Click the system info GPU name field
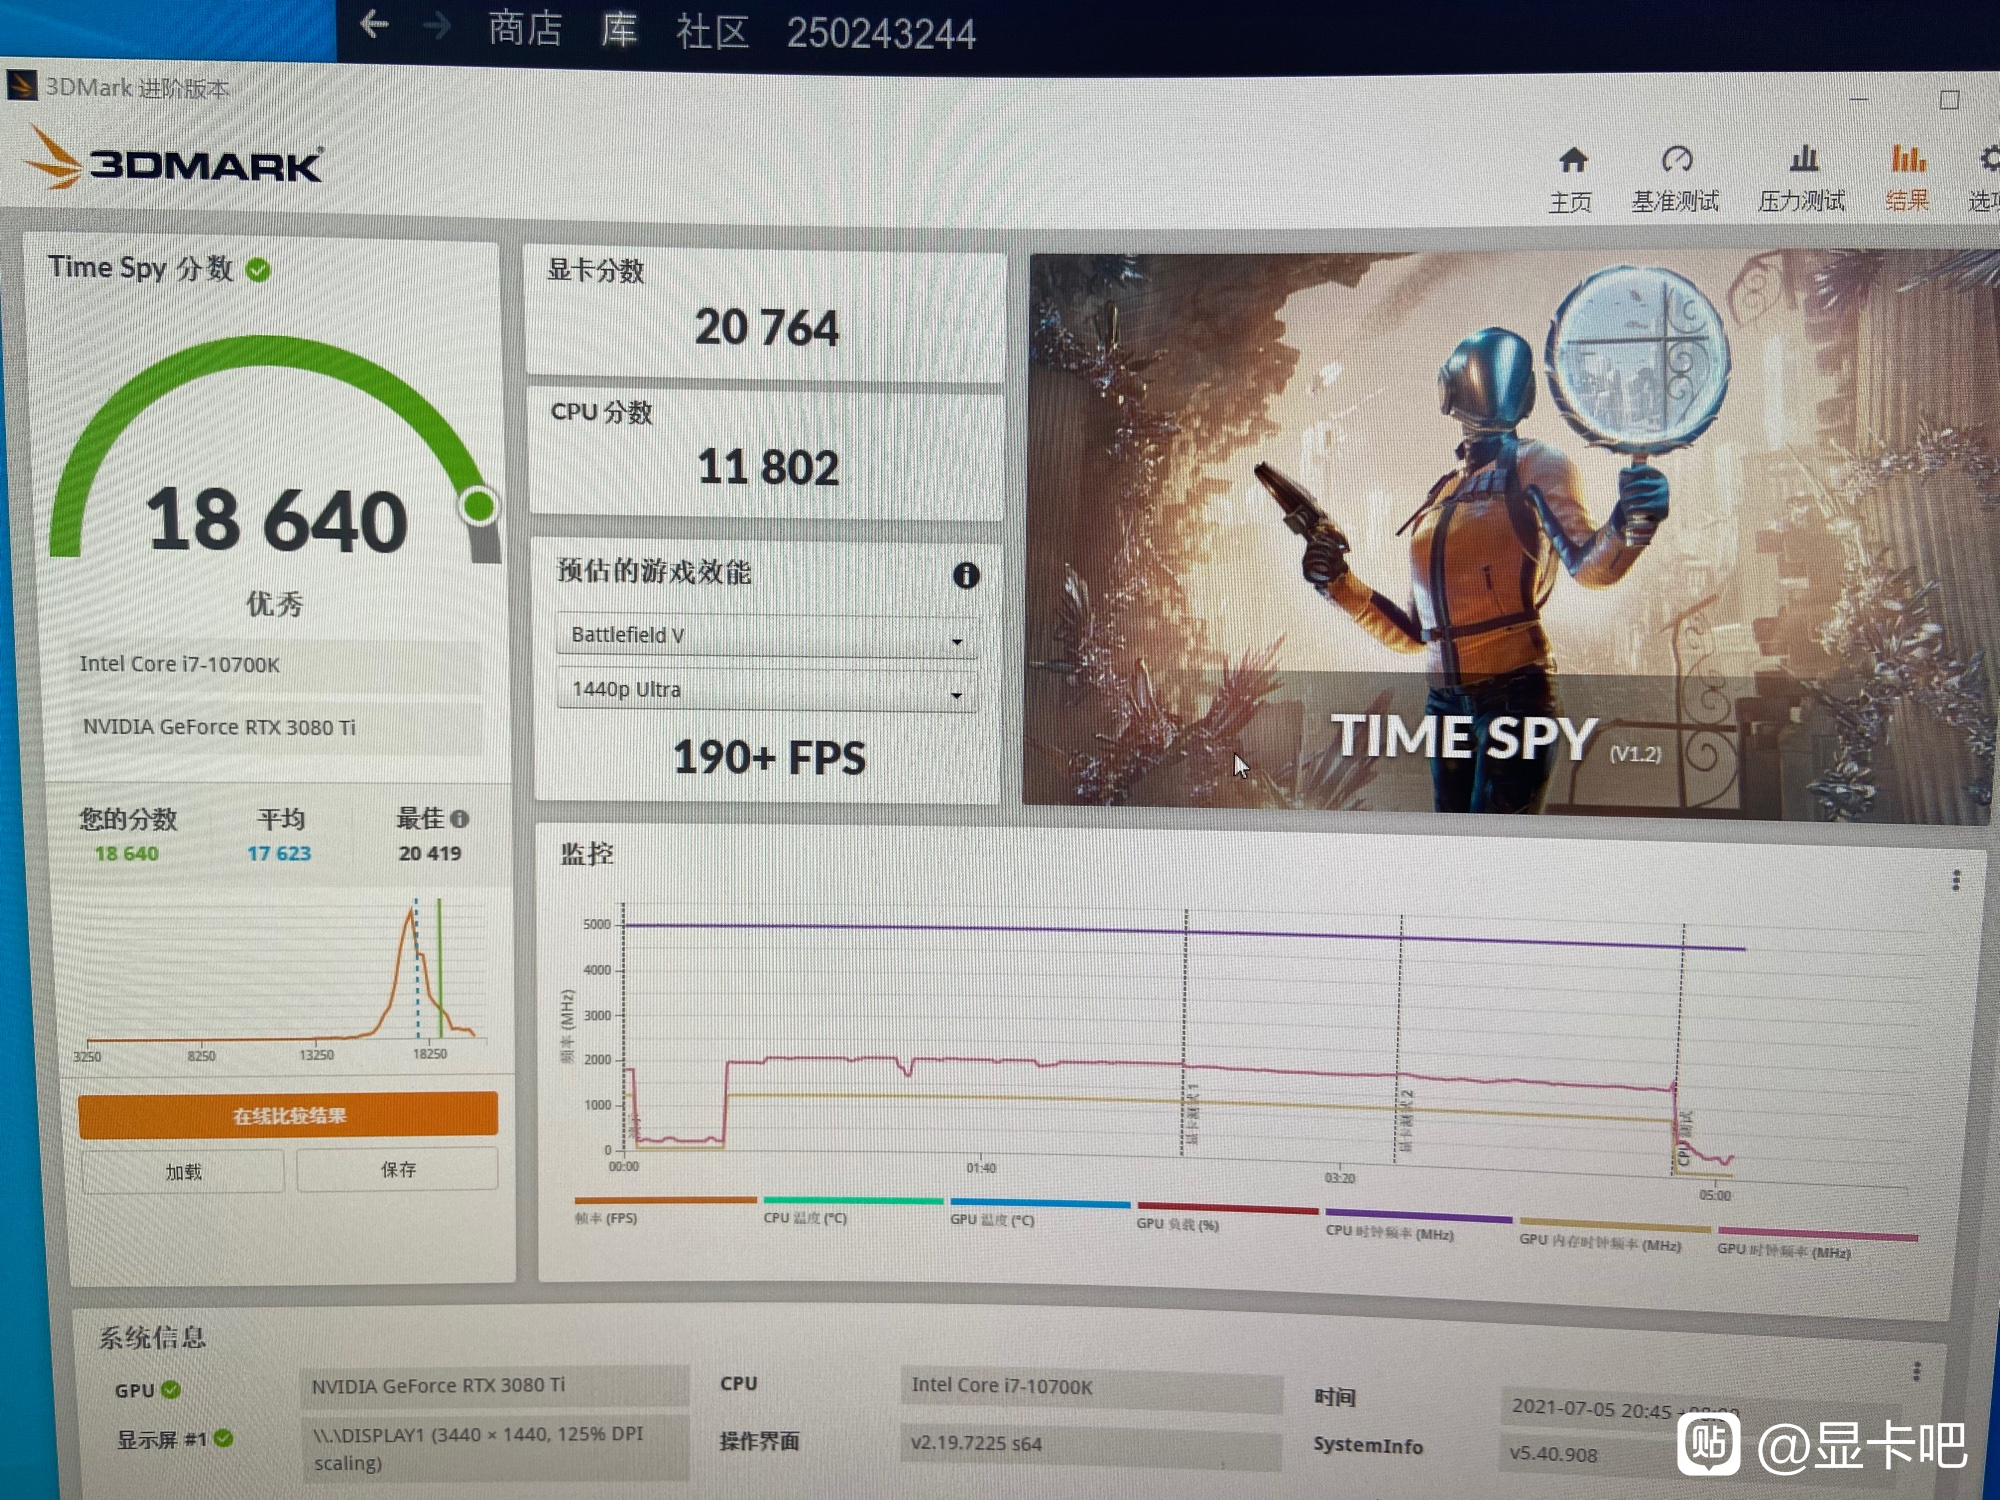2000x1500 pixels. (494, 1385)
